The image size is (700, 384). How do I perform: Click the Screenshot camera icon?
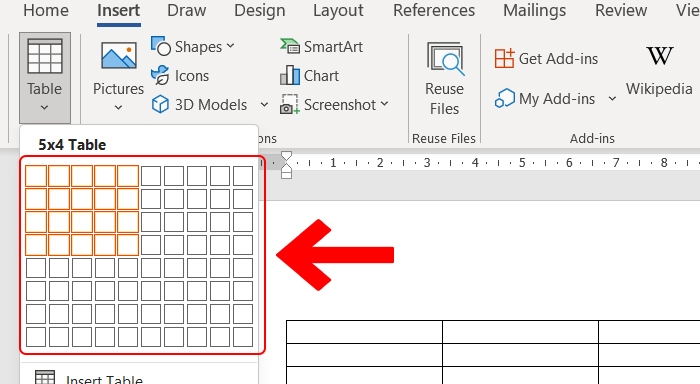point(289,104)
